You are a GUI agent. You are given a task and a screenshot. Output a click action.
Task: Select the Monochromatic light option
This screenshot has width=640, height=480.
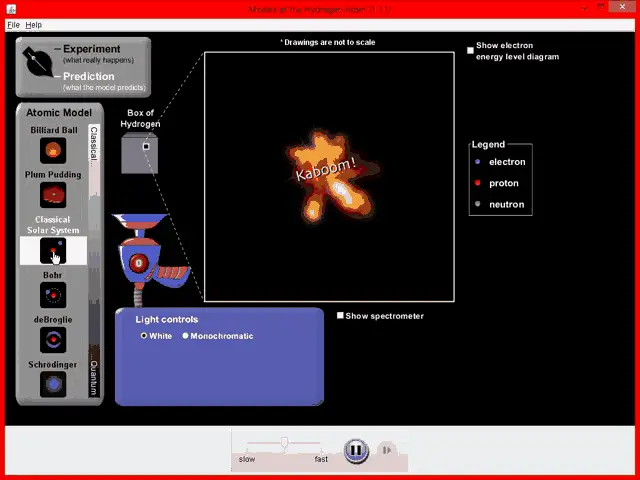[x=185, y=336]
